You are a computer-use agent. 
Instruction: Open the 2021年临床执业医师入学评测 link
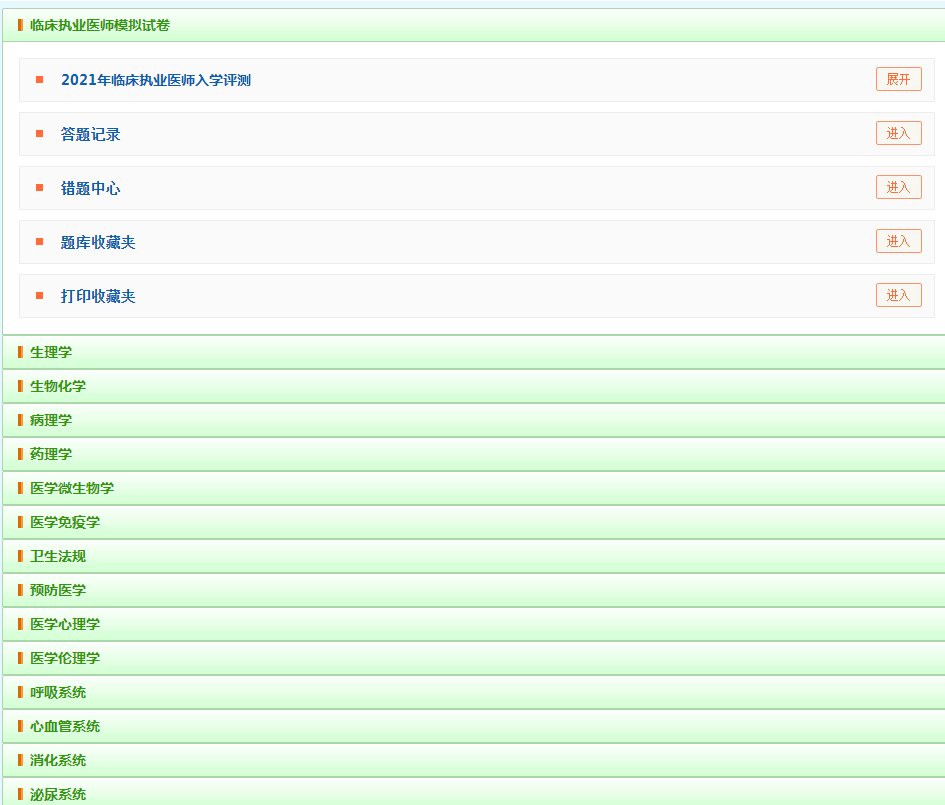(x=156, y=80)
